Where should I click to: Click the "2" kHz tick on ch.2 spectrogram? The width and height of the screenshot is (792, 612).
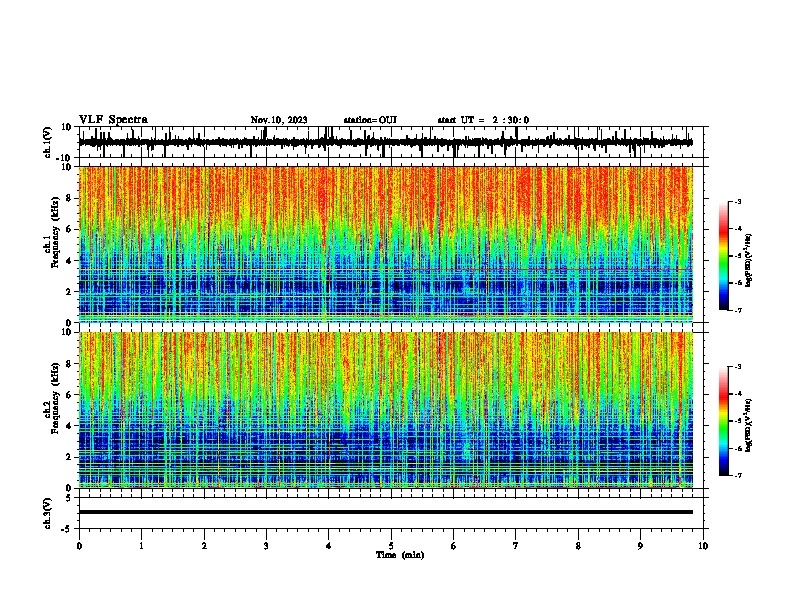[69, 457]
